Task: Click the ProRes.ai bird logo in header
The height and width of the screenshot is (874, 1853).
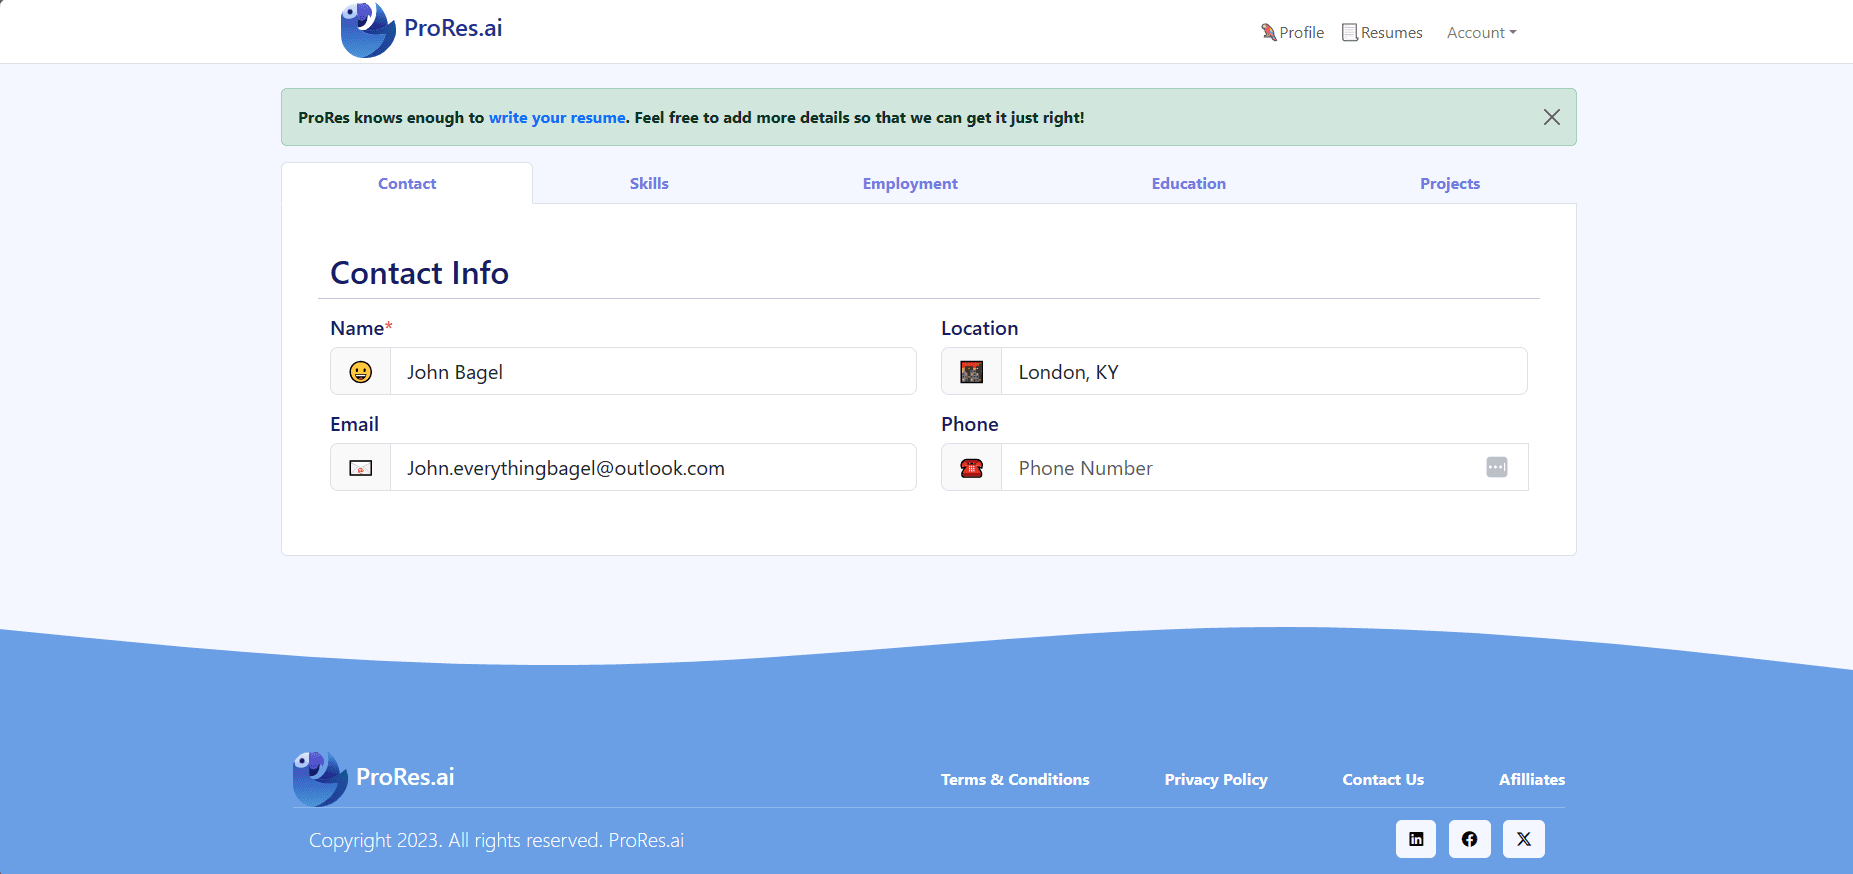Action: click(x=368, y=30)
